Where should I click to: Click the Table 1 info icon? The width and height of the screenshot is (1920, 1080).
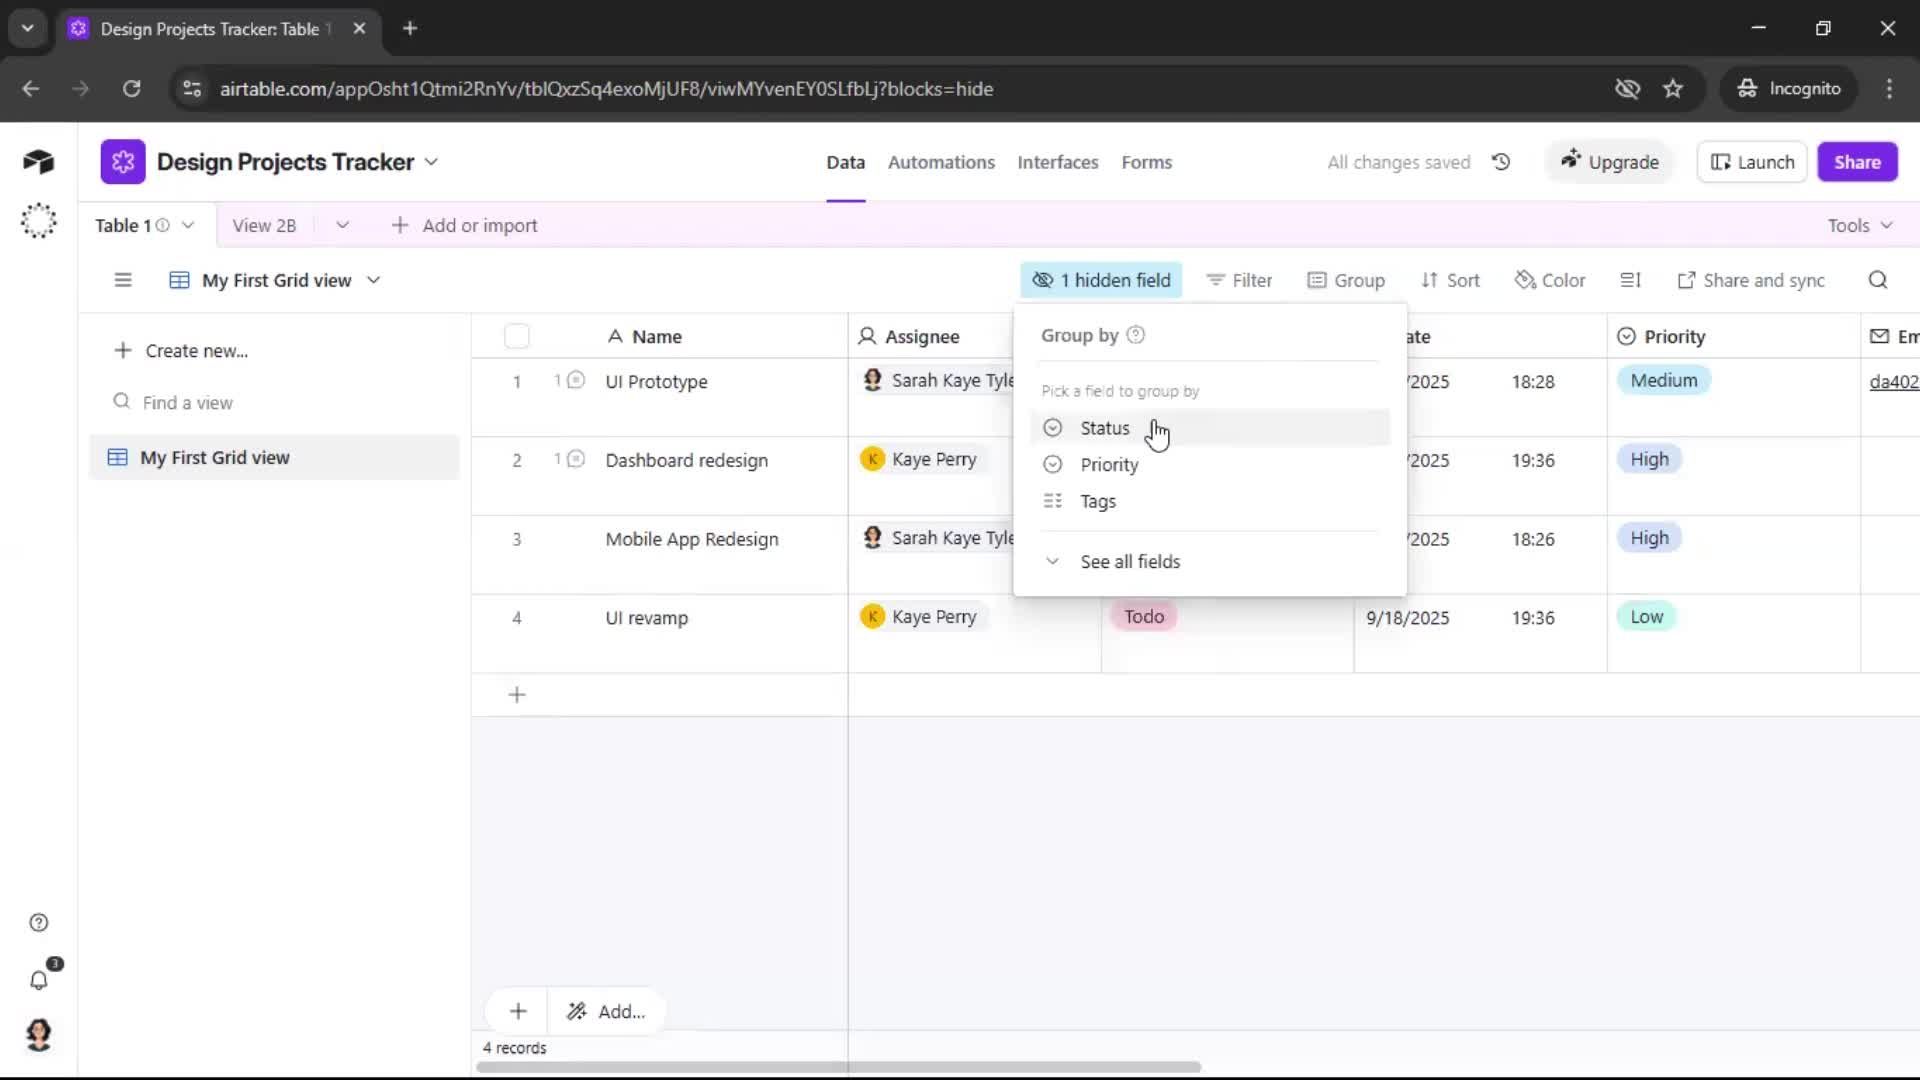click(x=162, y=225)
